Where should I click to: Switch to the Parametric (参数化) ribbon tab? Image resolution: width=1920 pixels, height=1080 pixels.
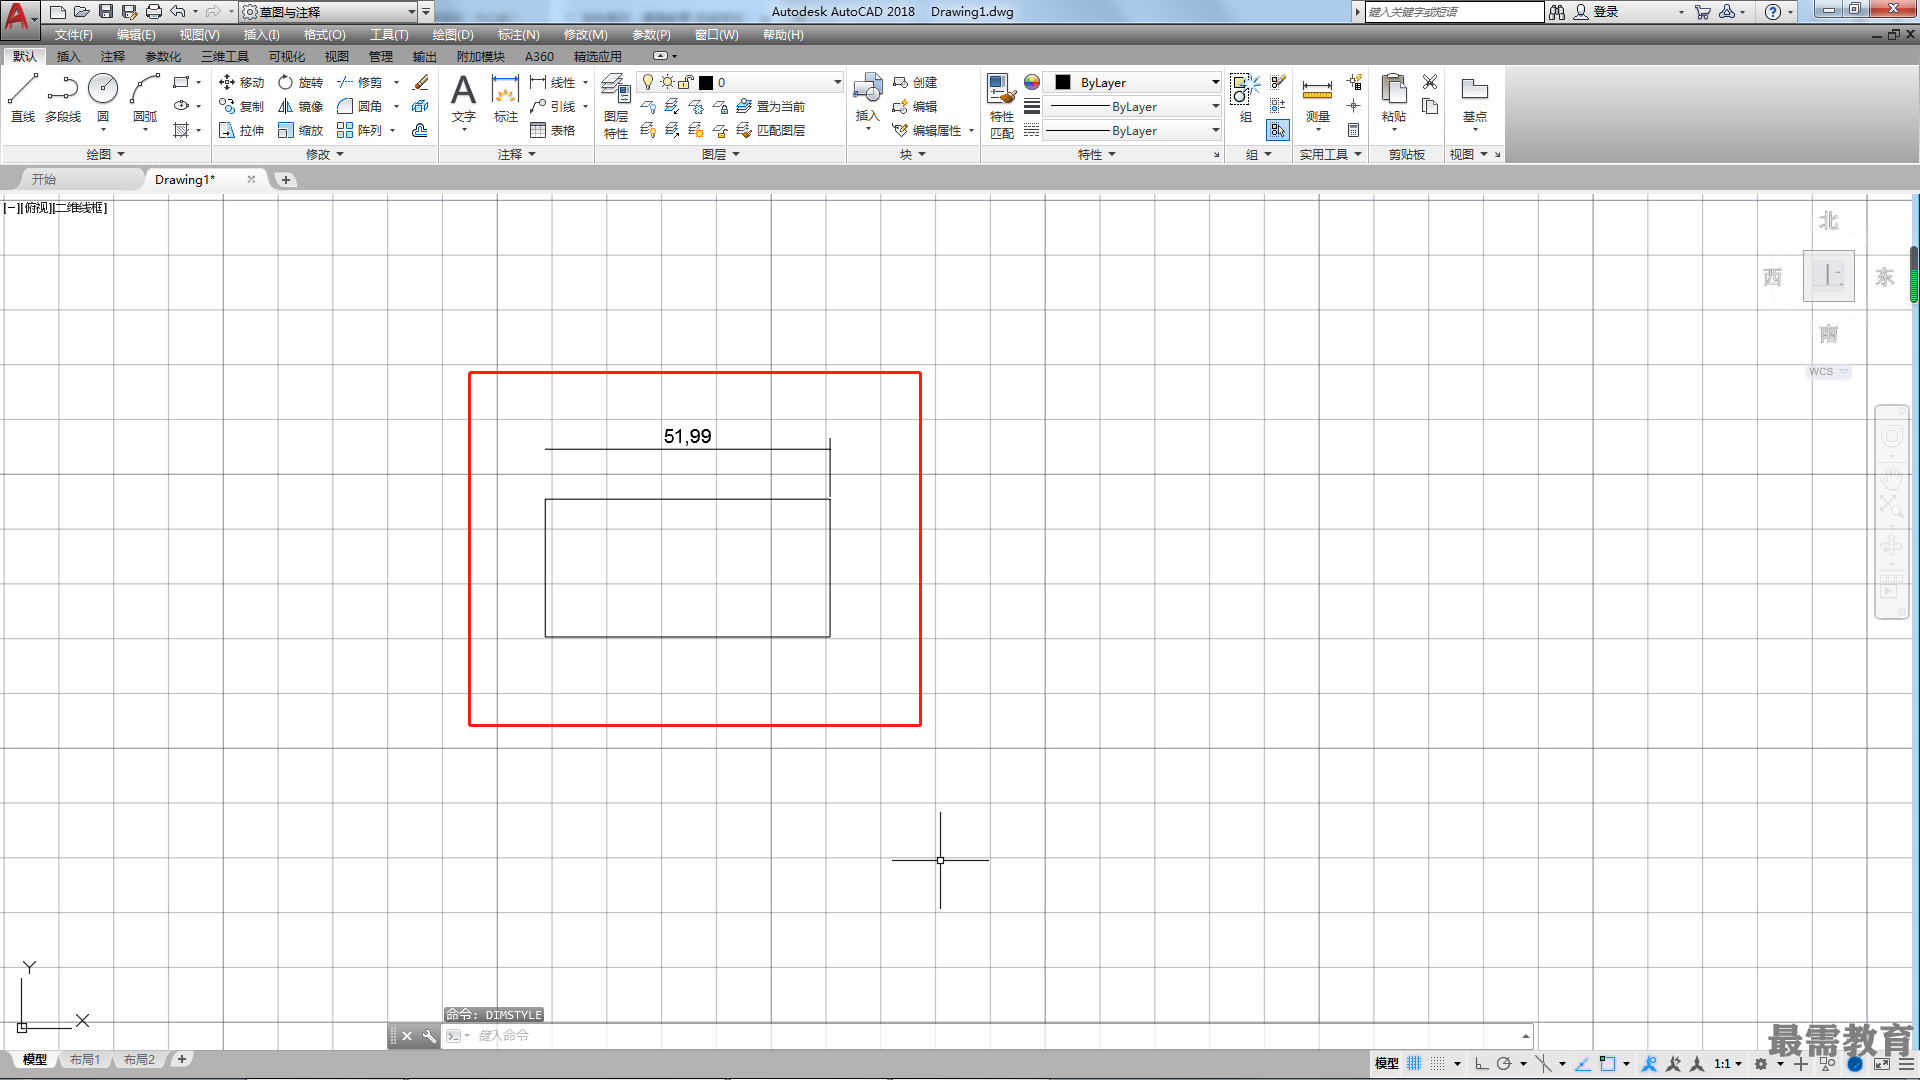point(163,56)
